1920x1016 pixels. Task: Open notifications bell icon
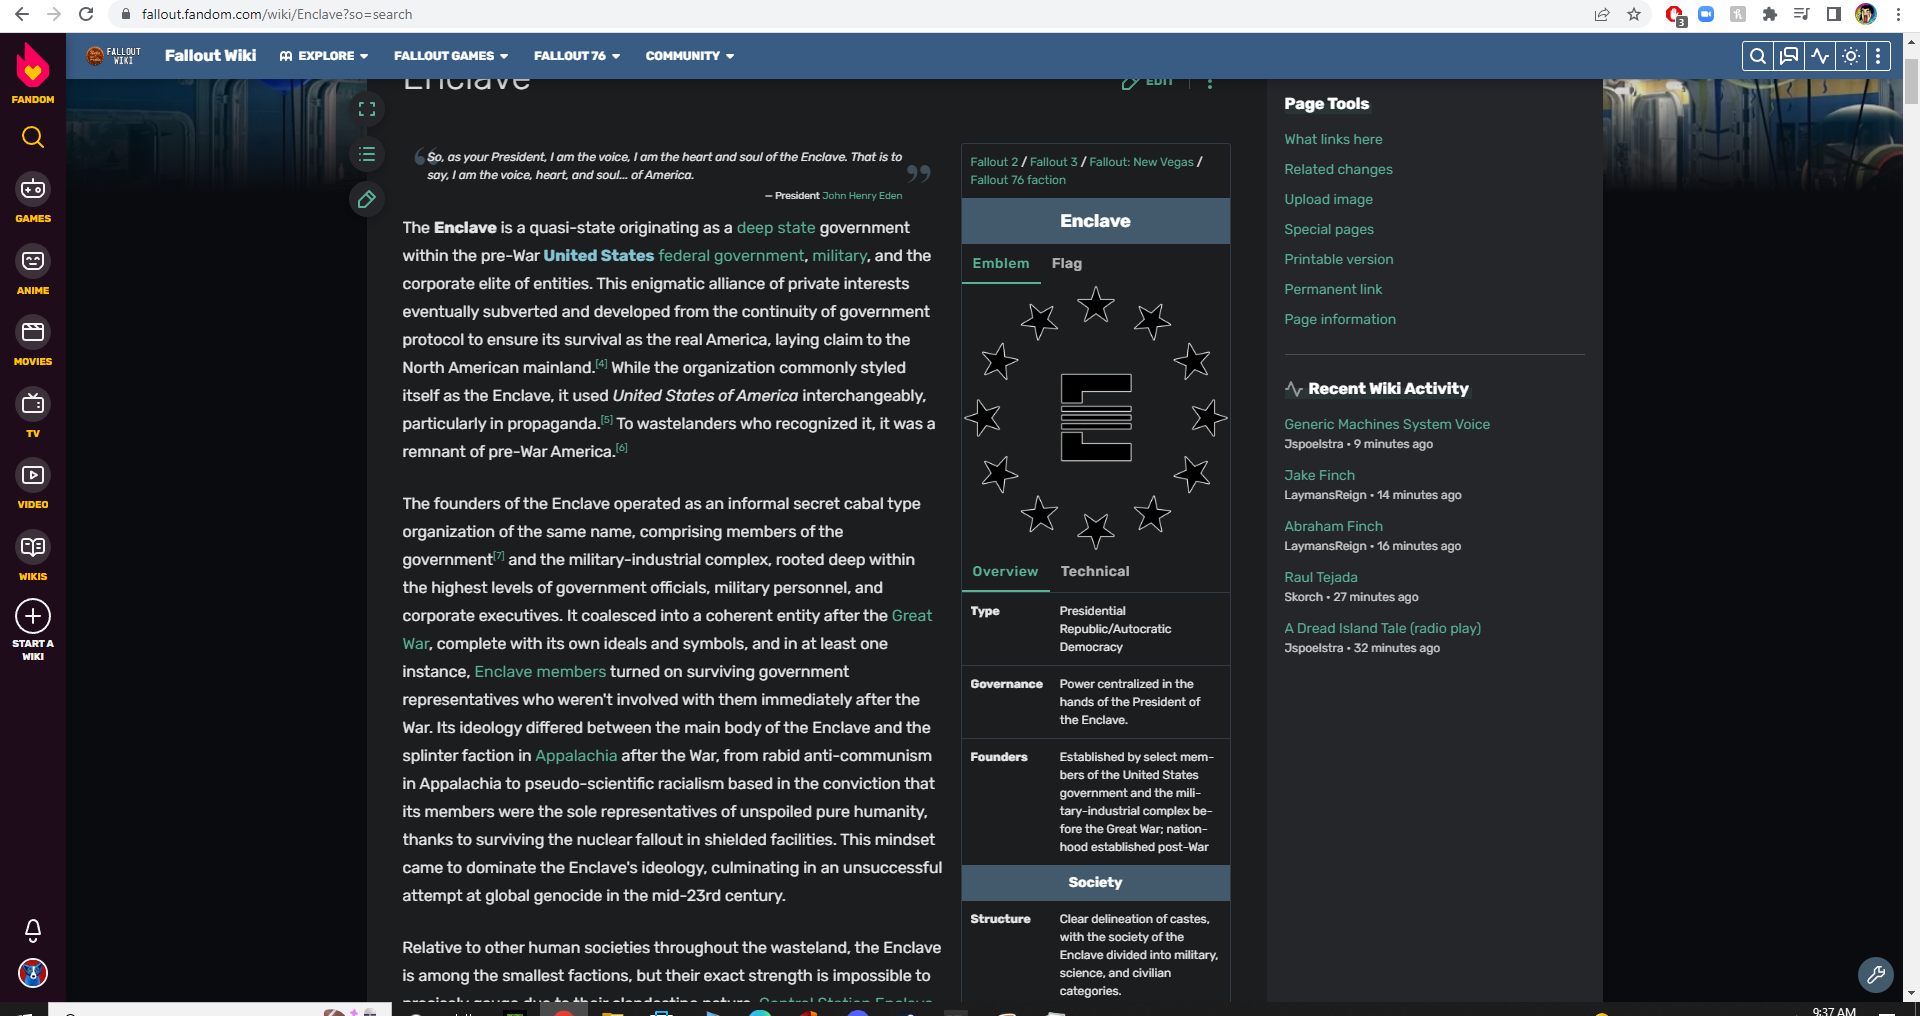33,931
